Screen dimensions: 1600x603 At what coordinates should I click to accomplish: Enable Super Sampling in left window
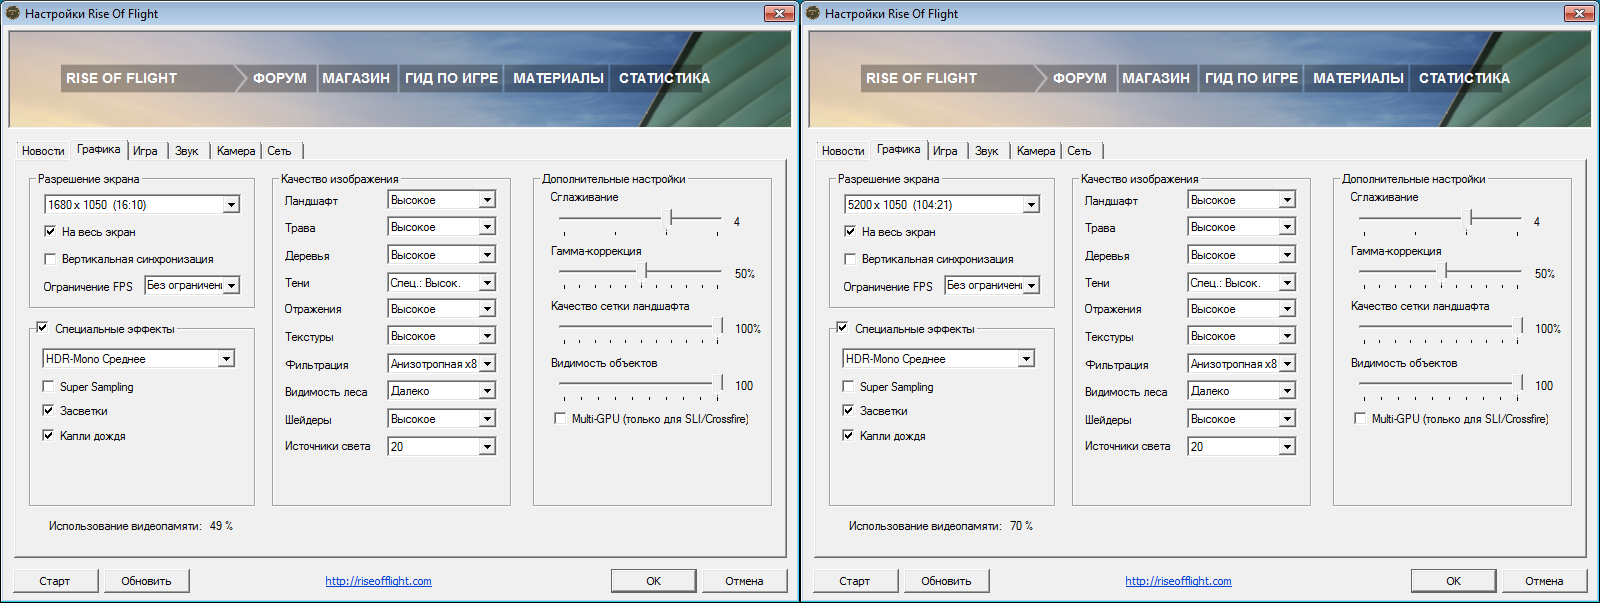coord(48,386)
